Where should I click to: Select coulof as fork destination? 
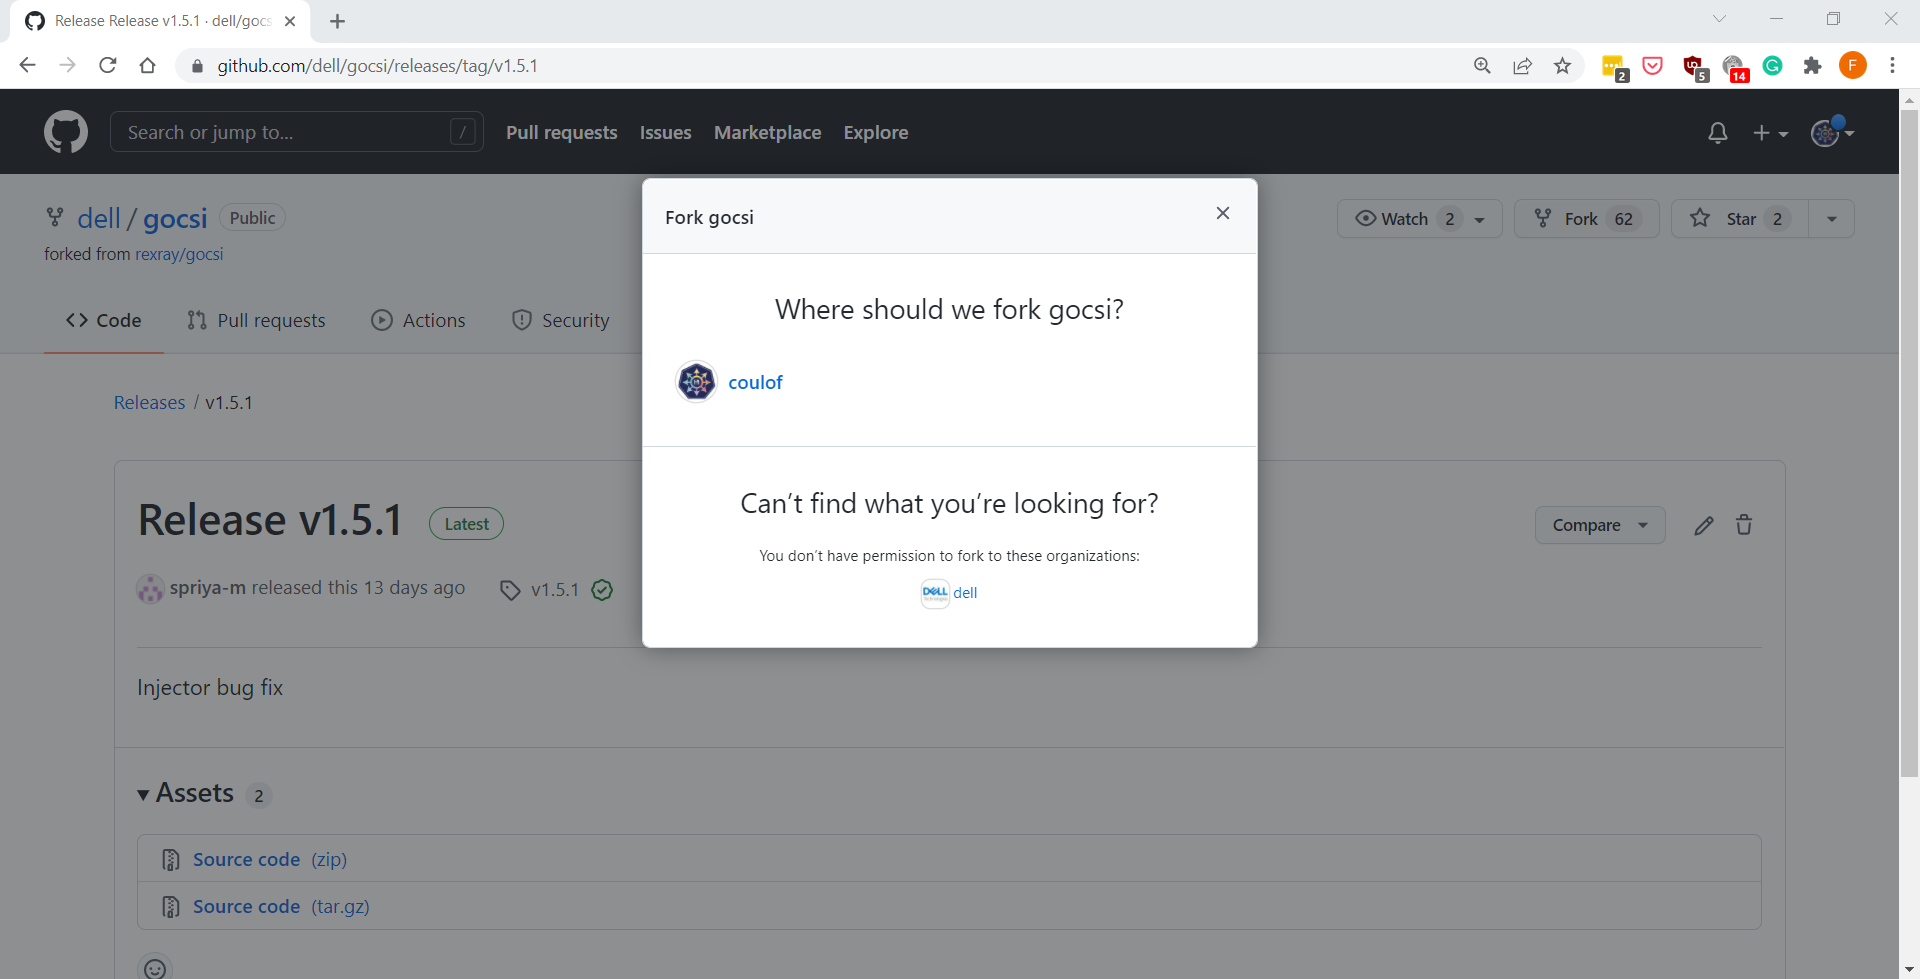pos(755,381)
